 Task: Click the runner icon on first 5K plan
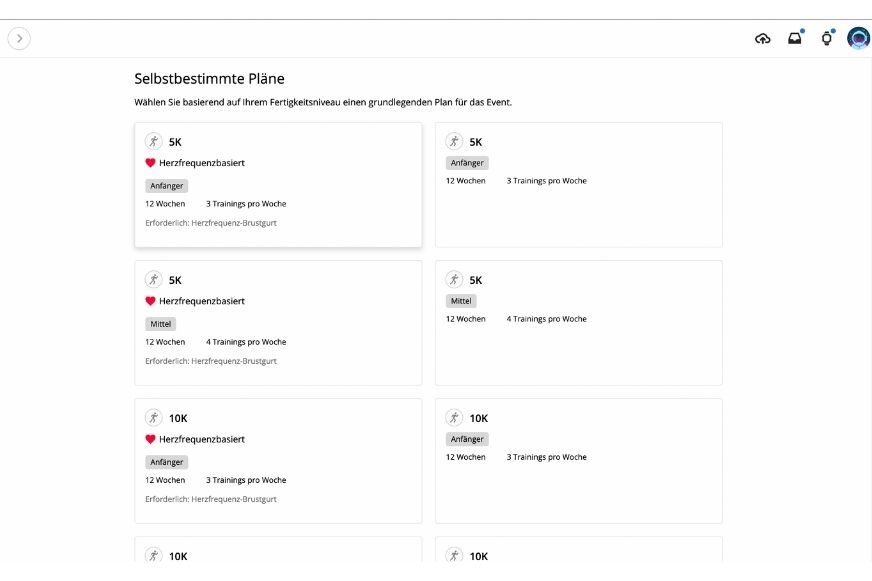(x=155, y=141)
